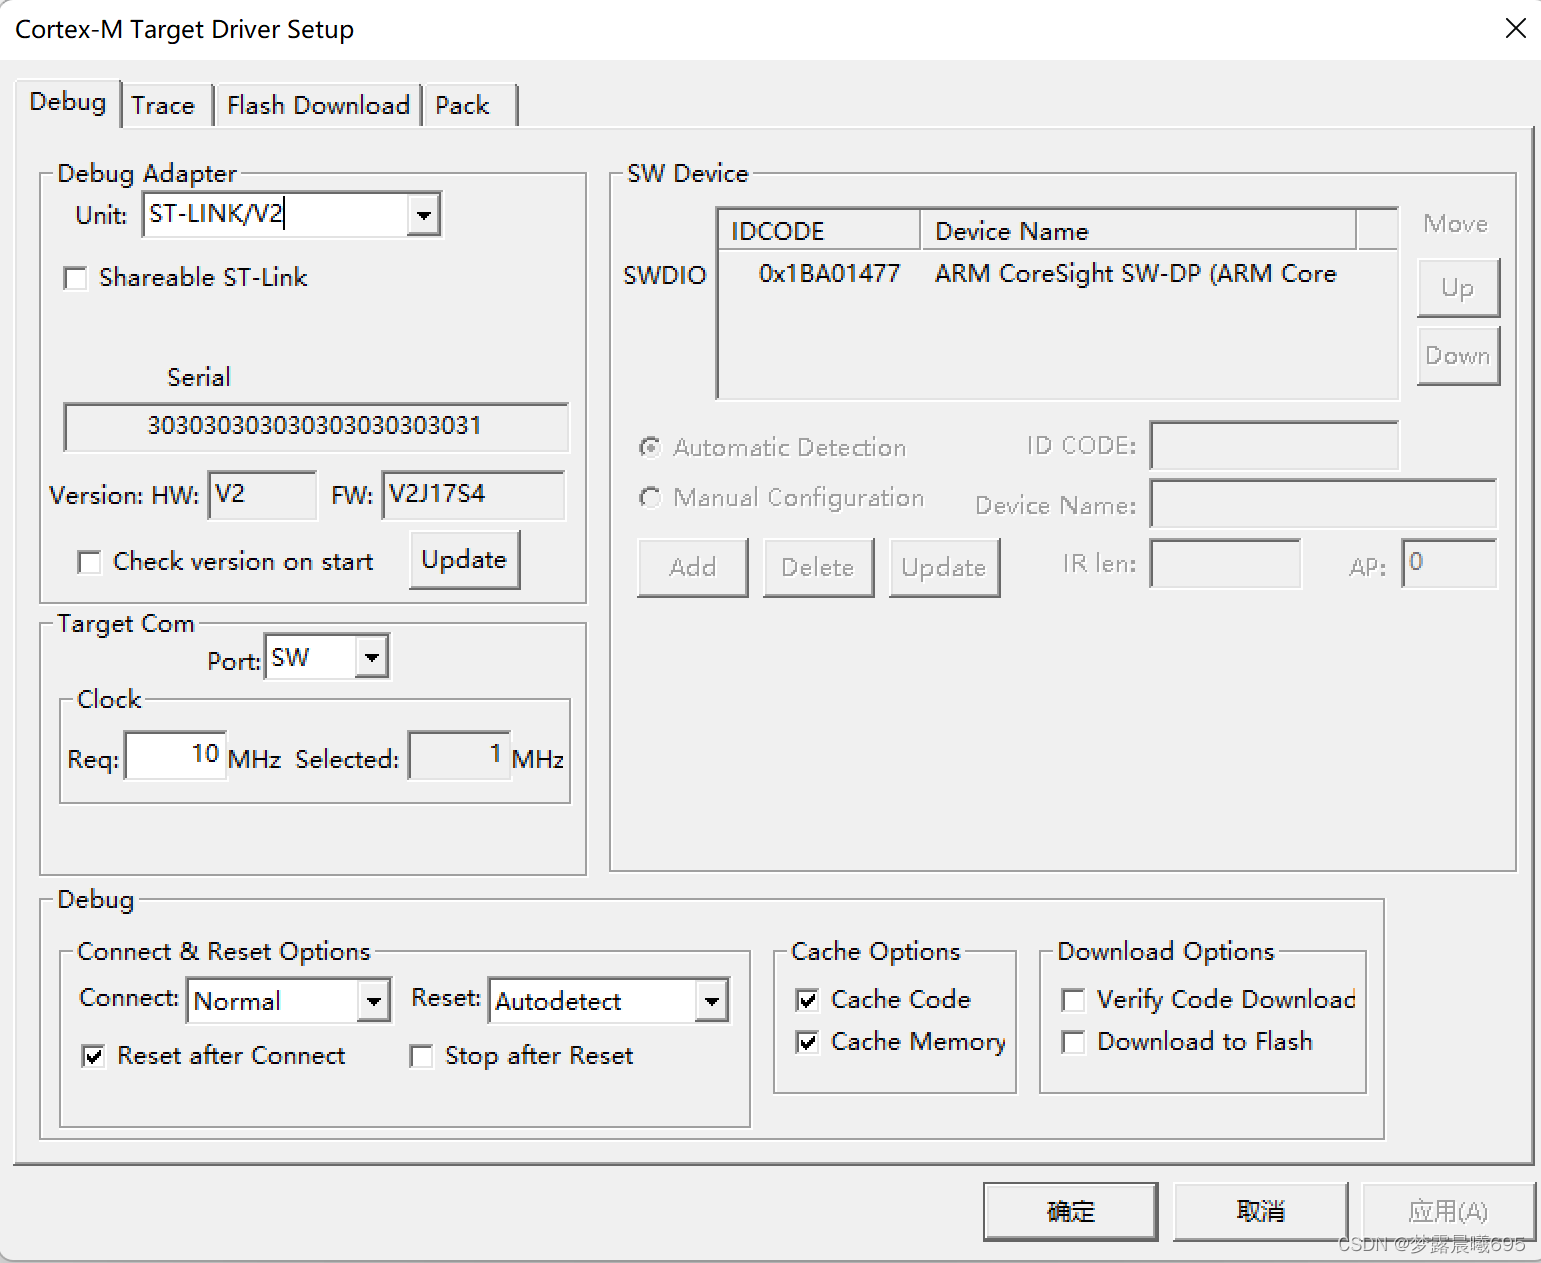Enable Check version on start
This screenshot has height=1263, width=1541.
click(x=89, y=562)
